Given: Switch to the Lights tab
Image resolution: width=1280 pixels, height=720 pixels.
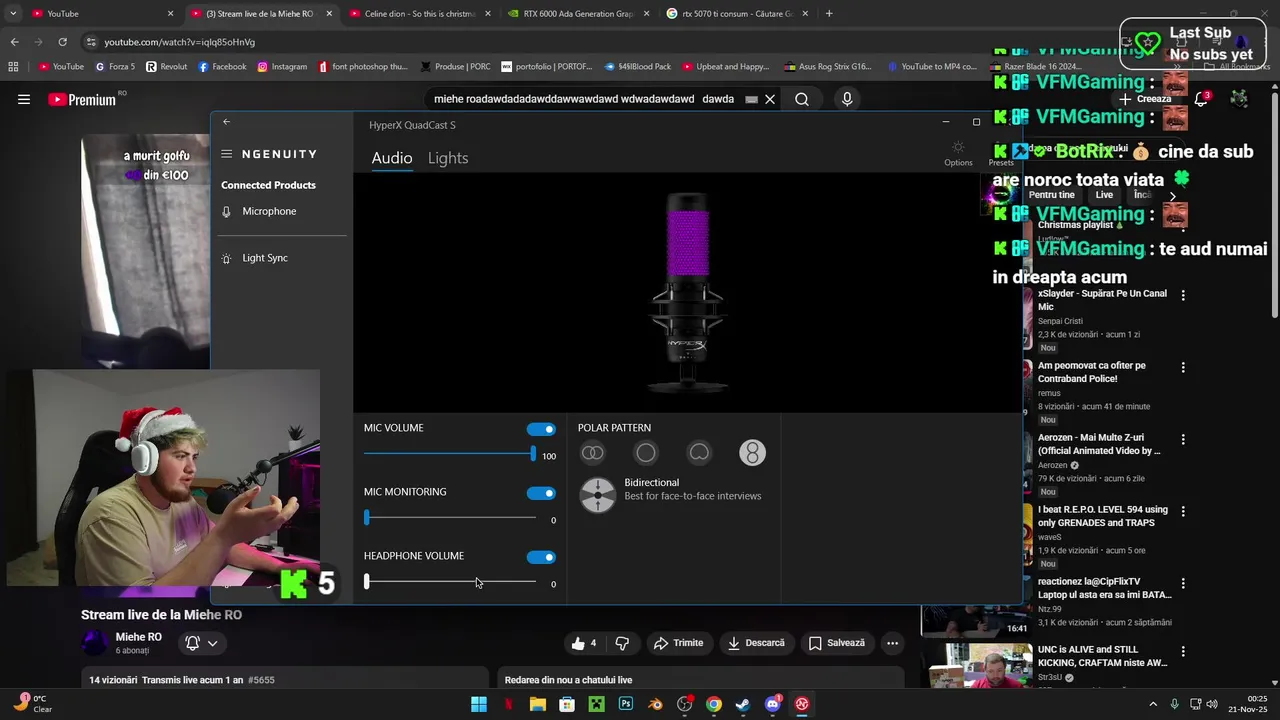Looking at the screenshot, I should point(448,158).
